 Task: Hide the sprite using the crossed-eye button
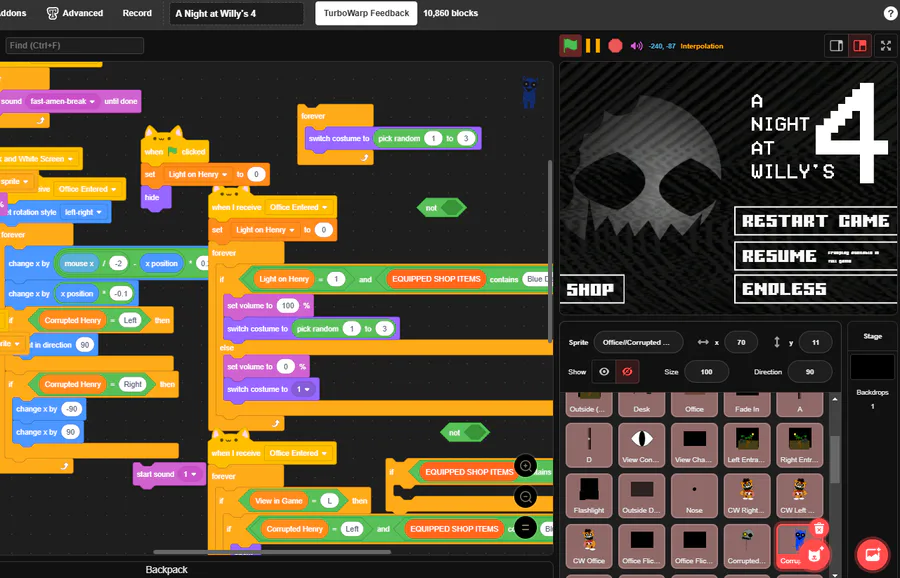[x=627, y=371]
